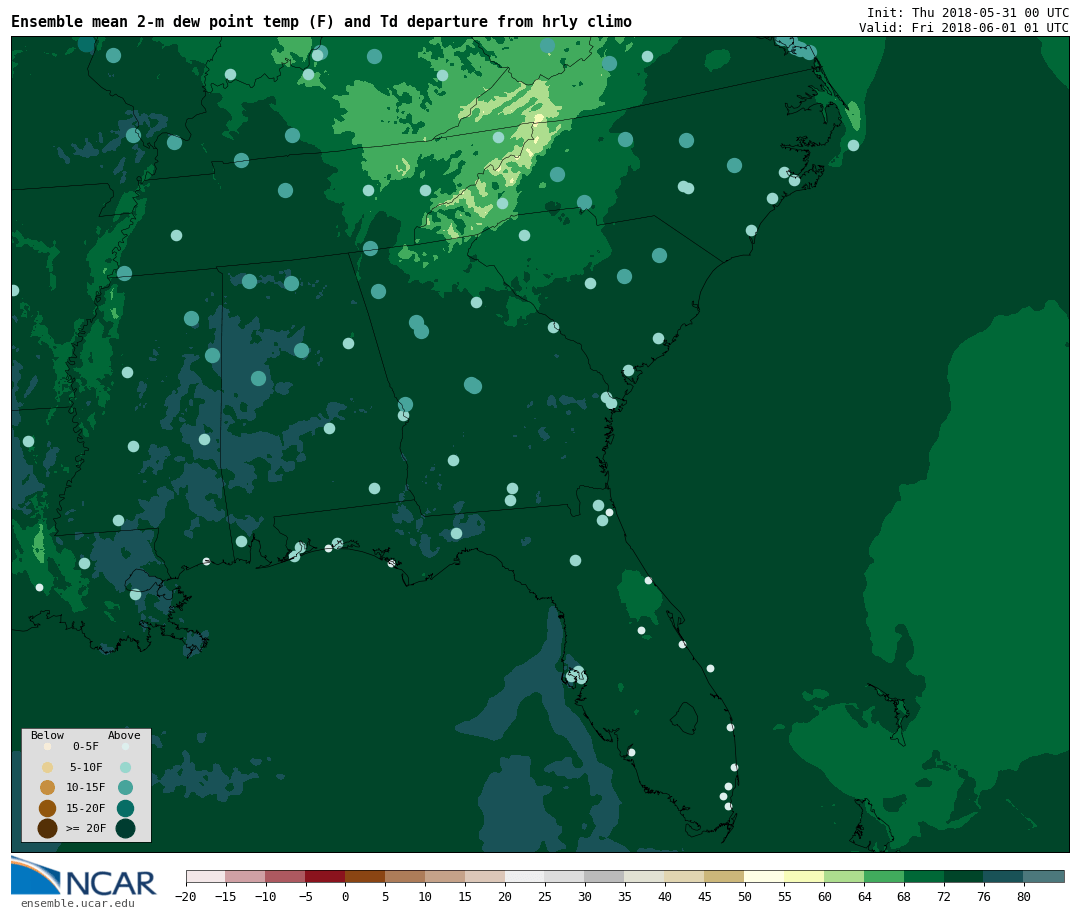Image resolution: width=1080 pixels, height=915 pixels.
Task: Select the -15 to -10 colorbar swatch
Action: 245,877
